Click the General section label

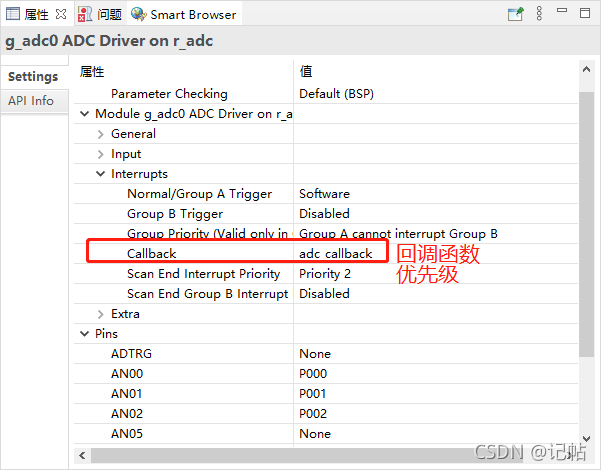point(133,134)
